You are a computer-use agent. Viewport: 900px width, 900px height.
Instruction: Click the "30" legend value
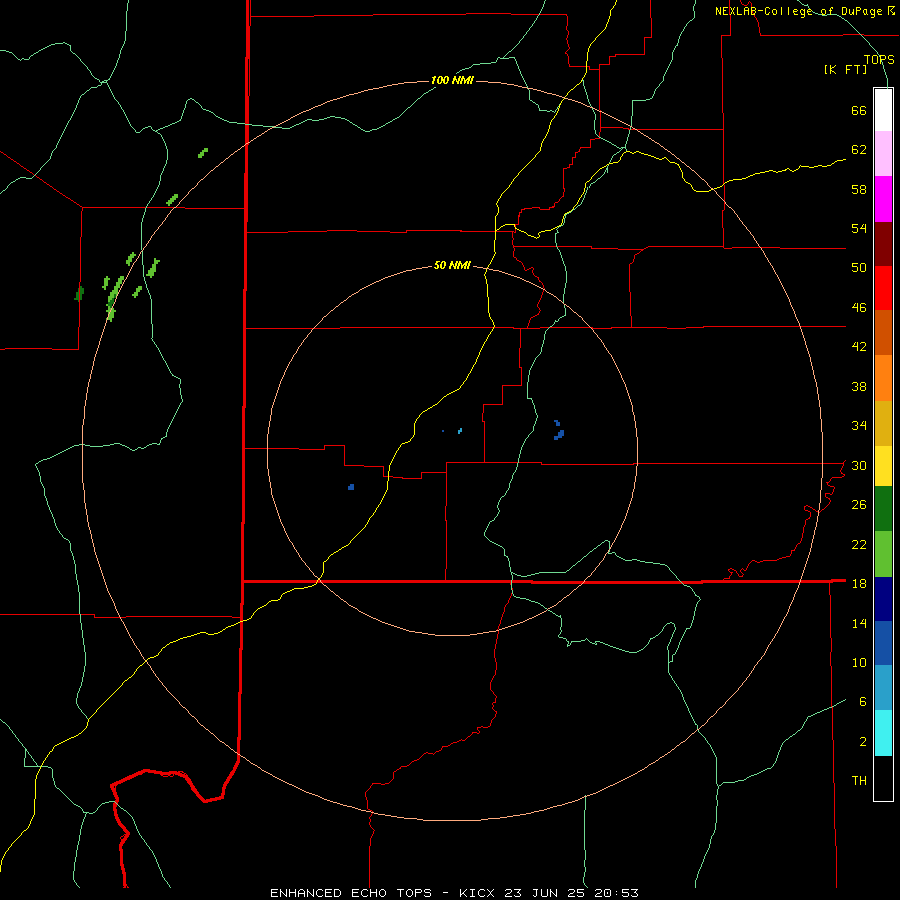coord(859,465)
